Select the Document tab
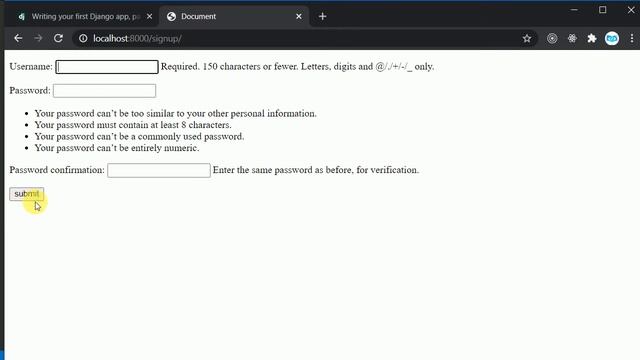Screen dimensions: 640x360 [233, 16]
